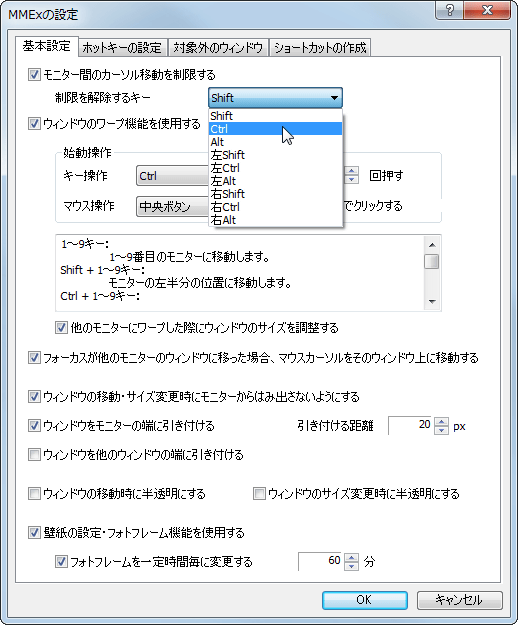The height and width of the screenshot is (625, 518).
Task: Switch to the ホットキーの設定 tab
Action: click(122, 48)
